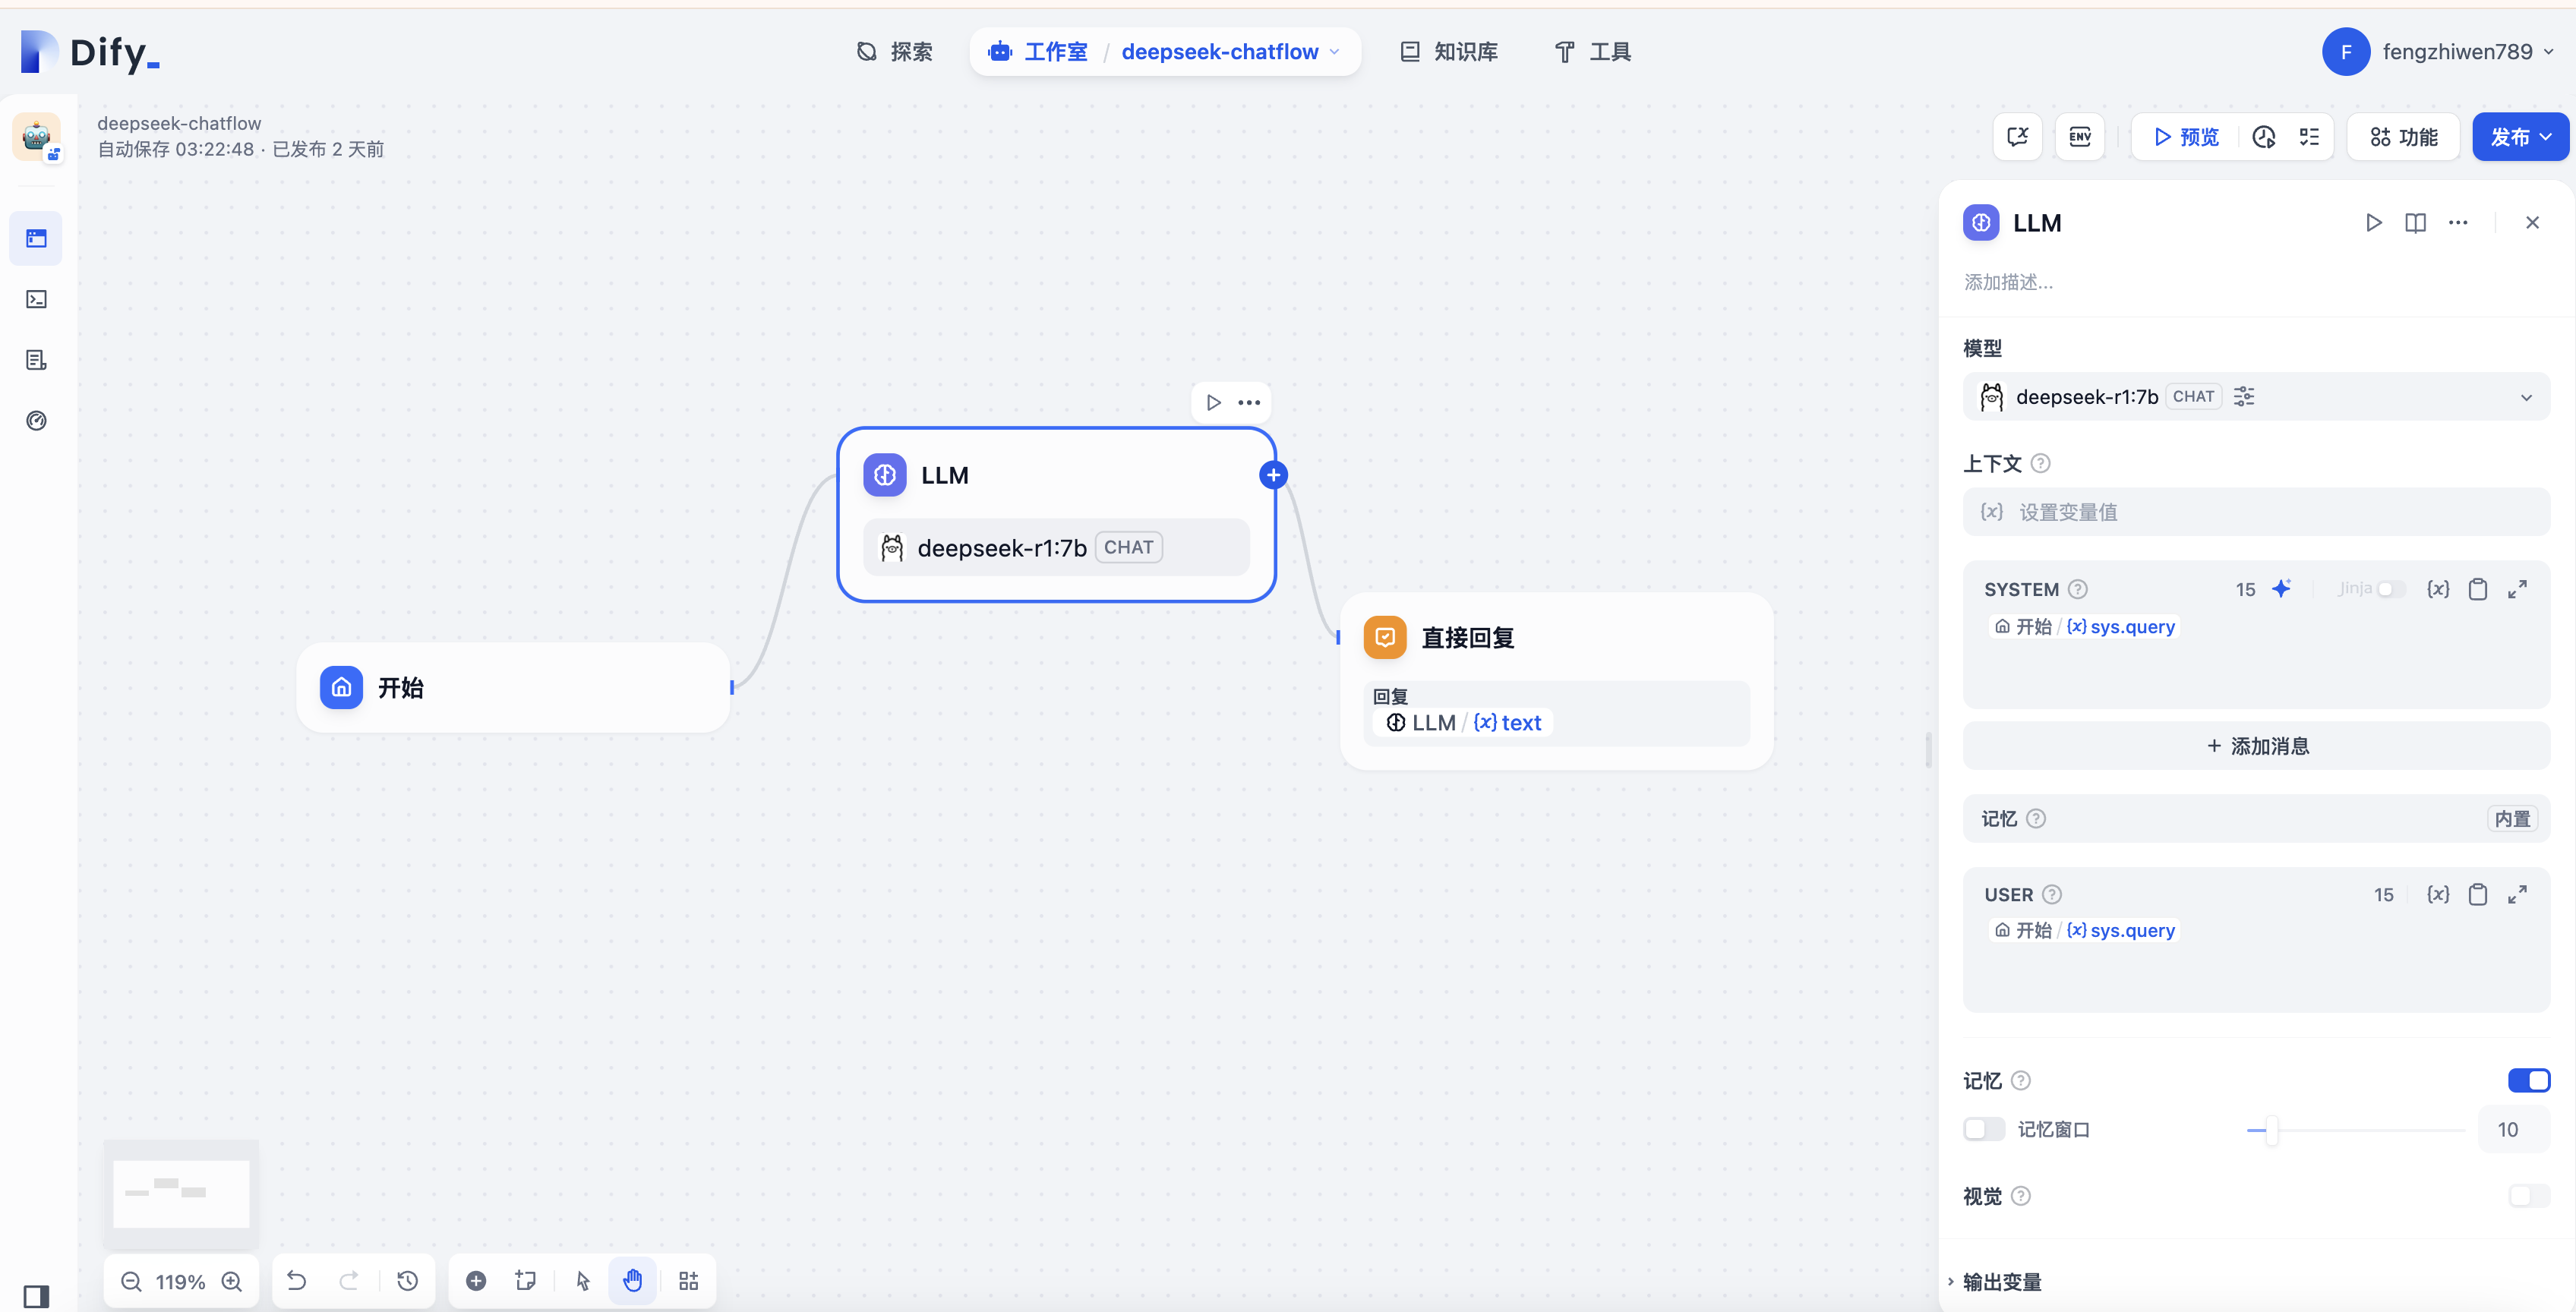Open the 发布 publish dropdown
This screenshot has height=1312, width=2576.
[2520, 137]
